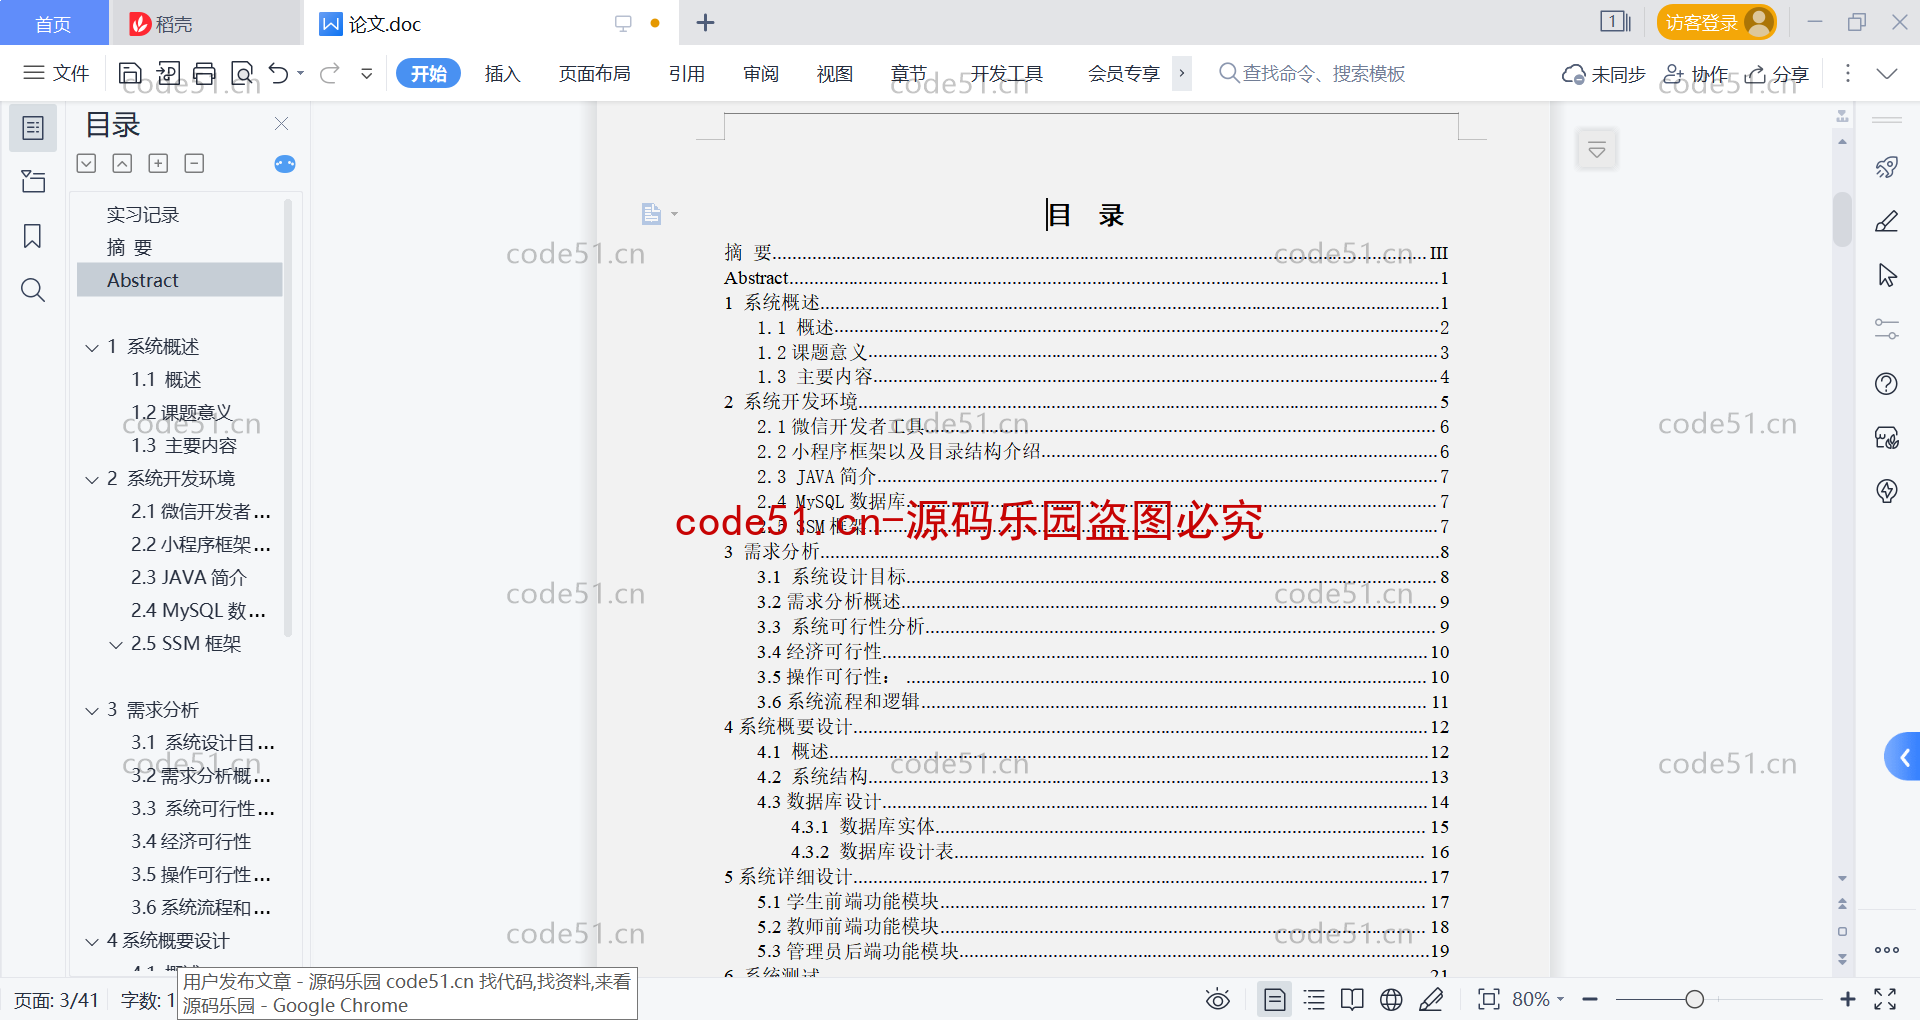Viewport: 1920px width, 1020px height.
Task: Switch to page layout view icon
Action: 1274,999
